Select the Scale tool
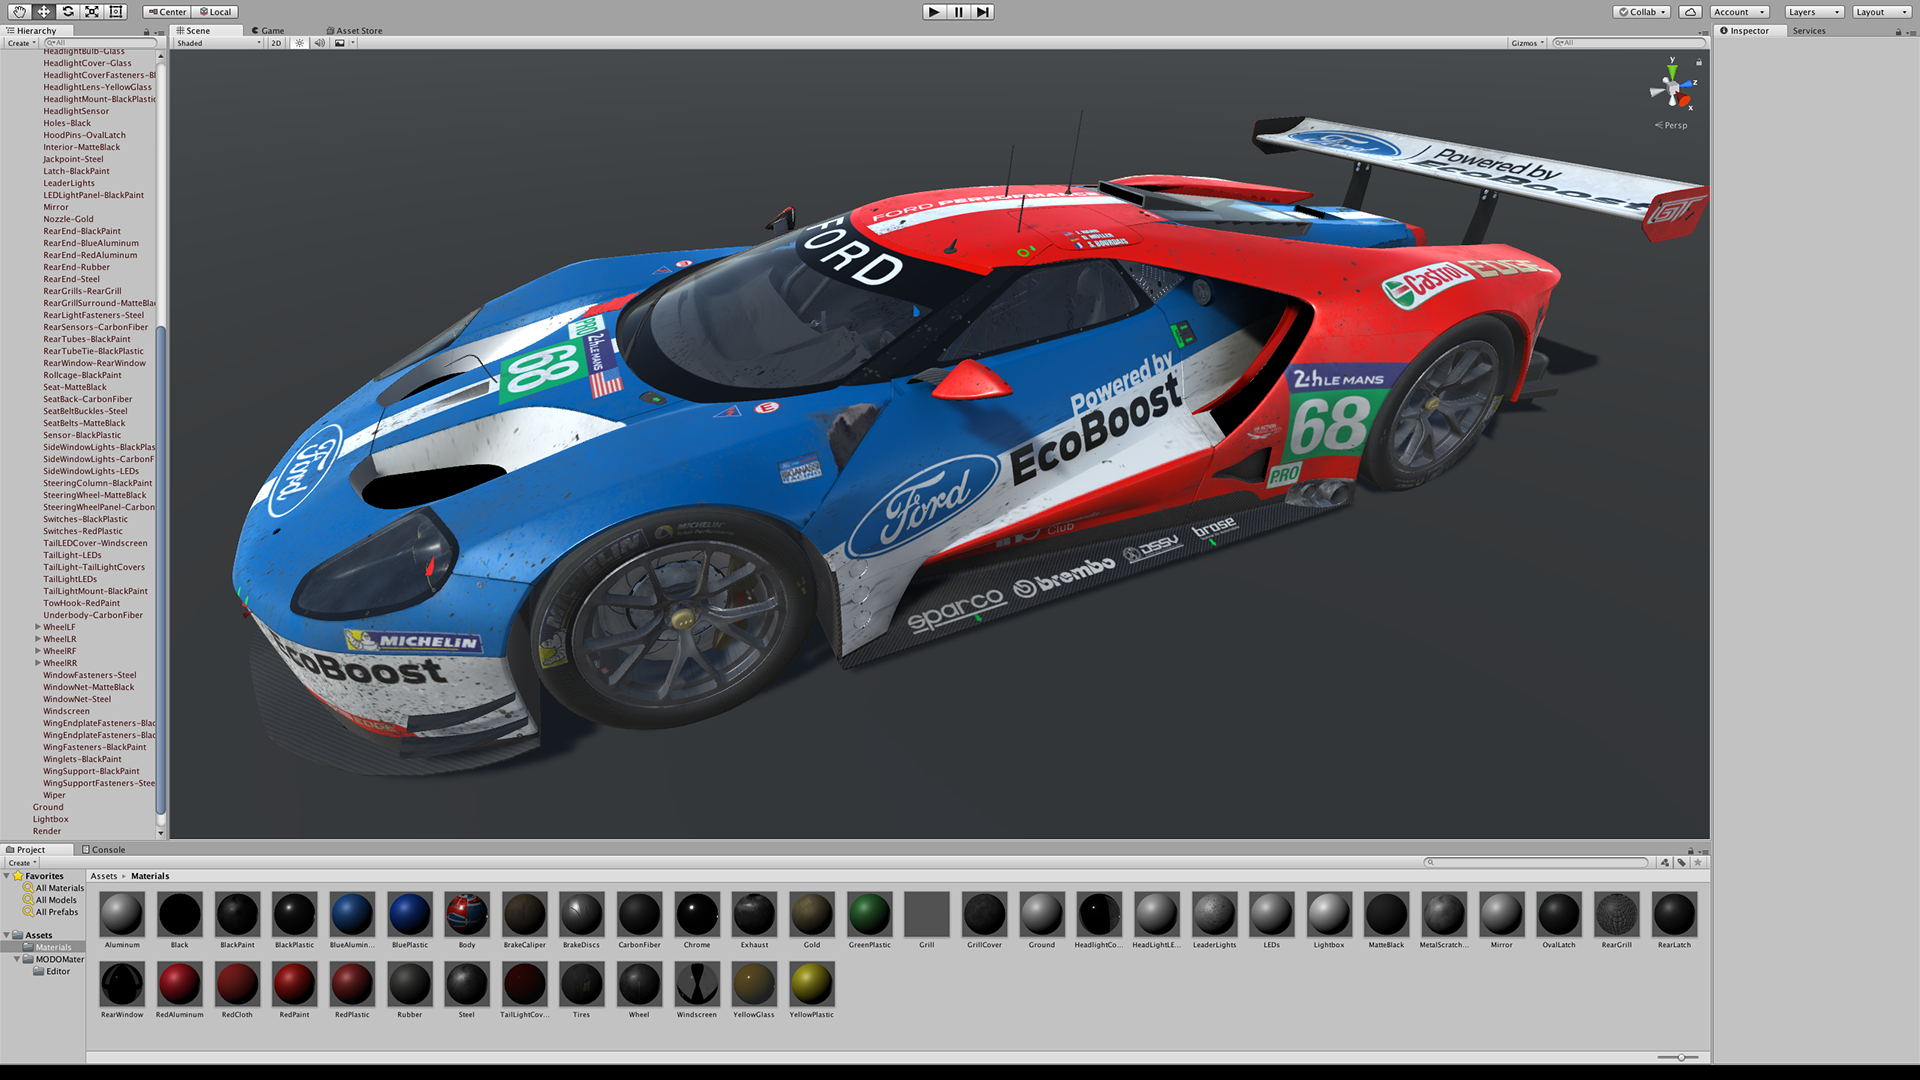Image resolution: width=1920 pixels, height=1080 pixels. tap(92, 12)
